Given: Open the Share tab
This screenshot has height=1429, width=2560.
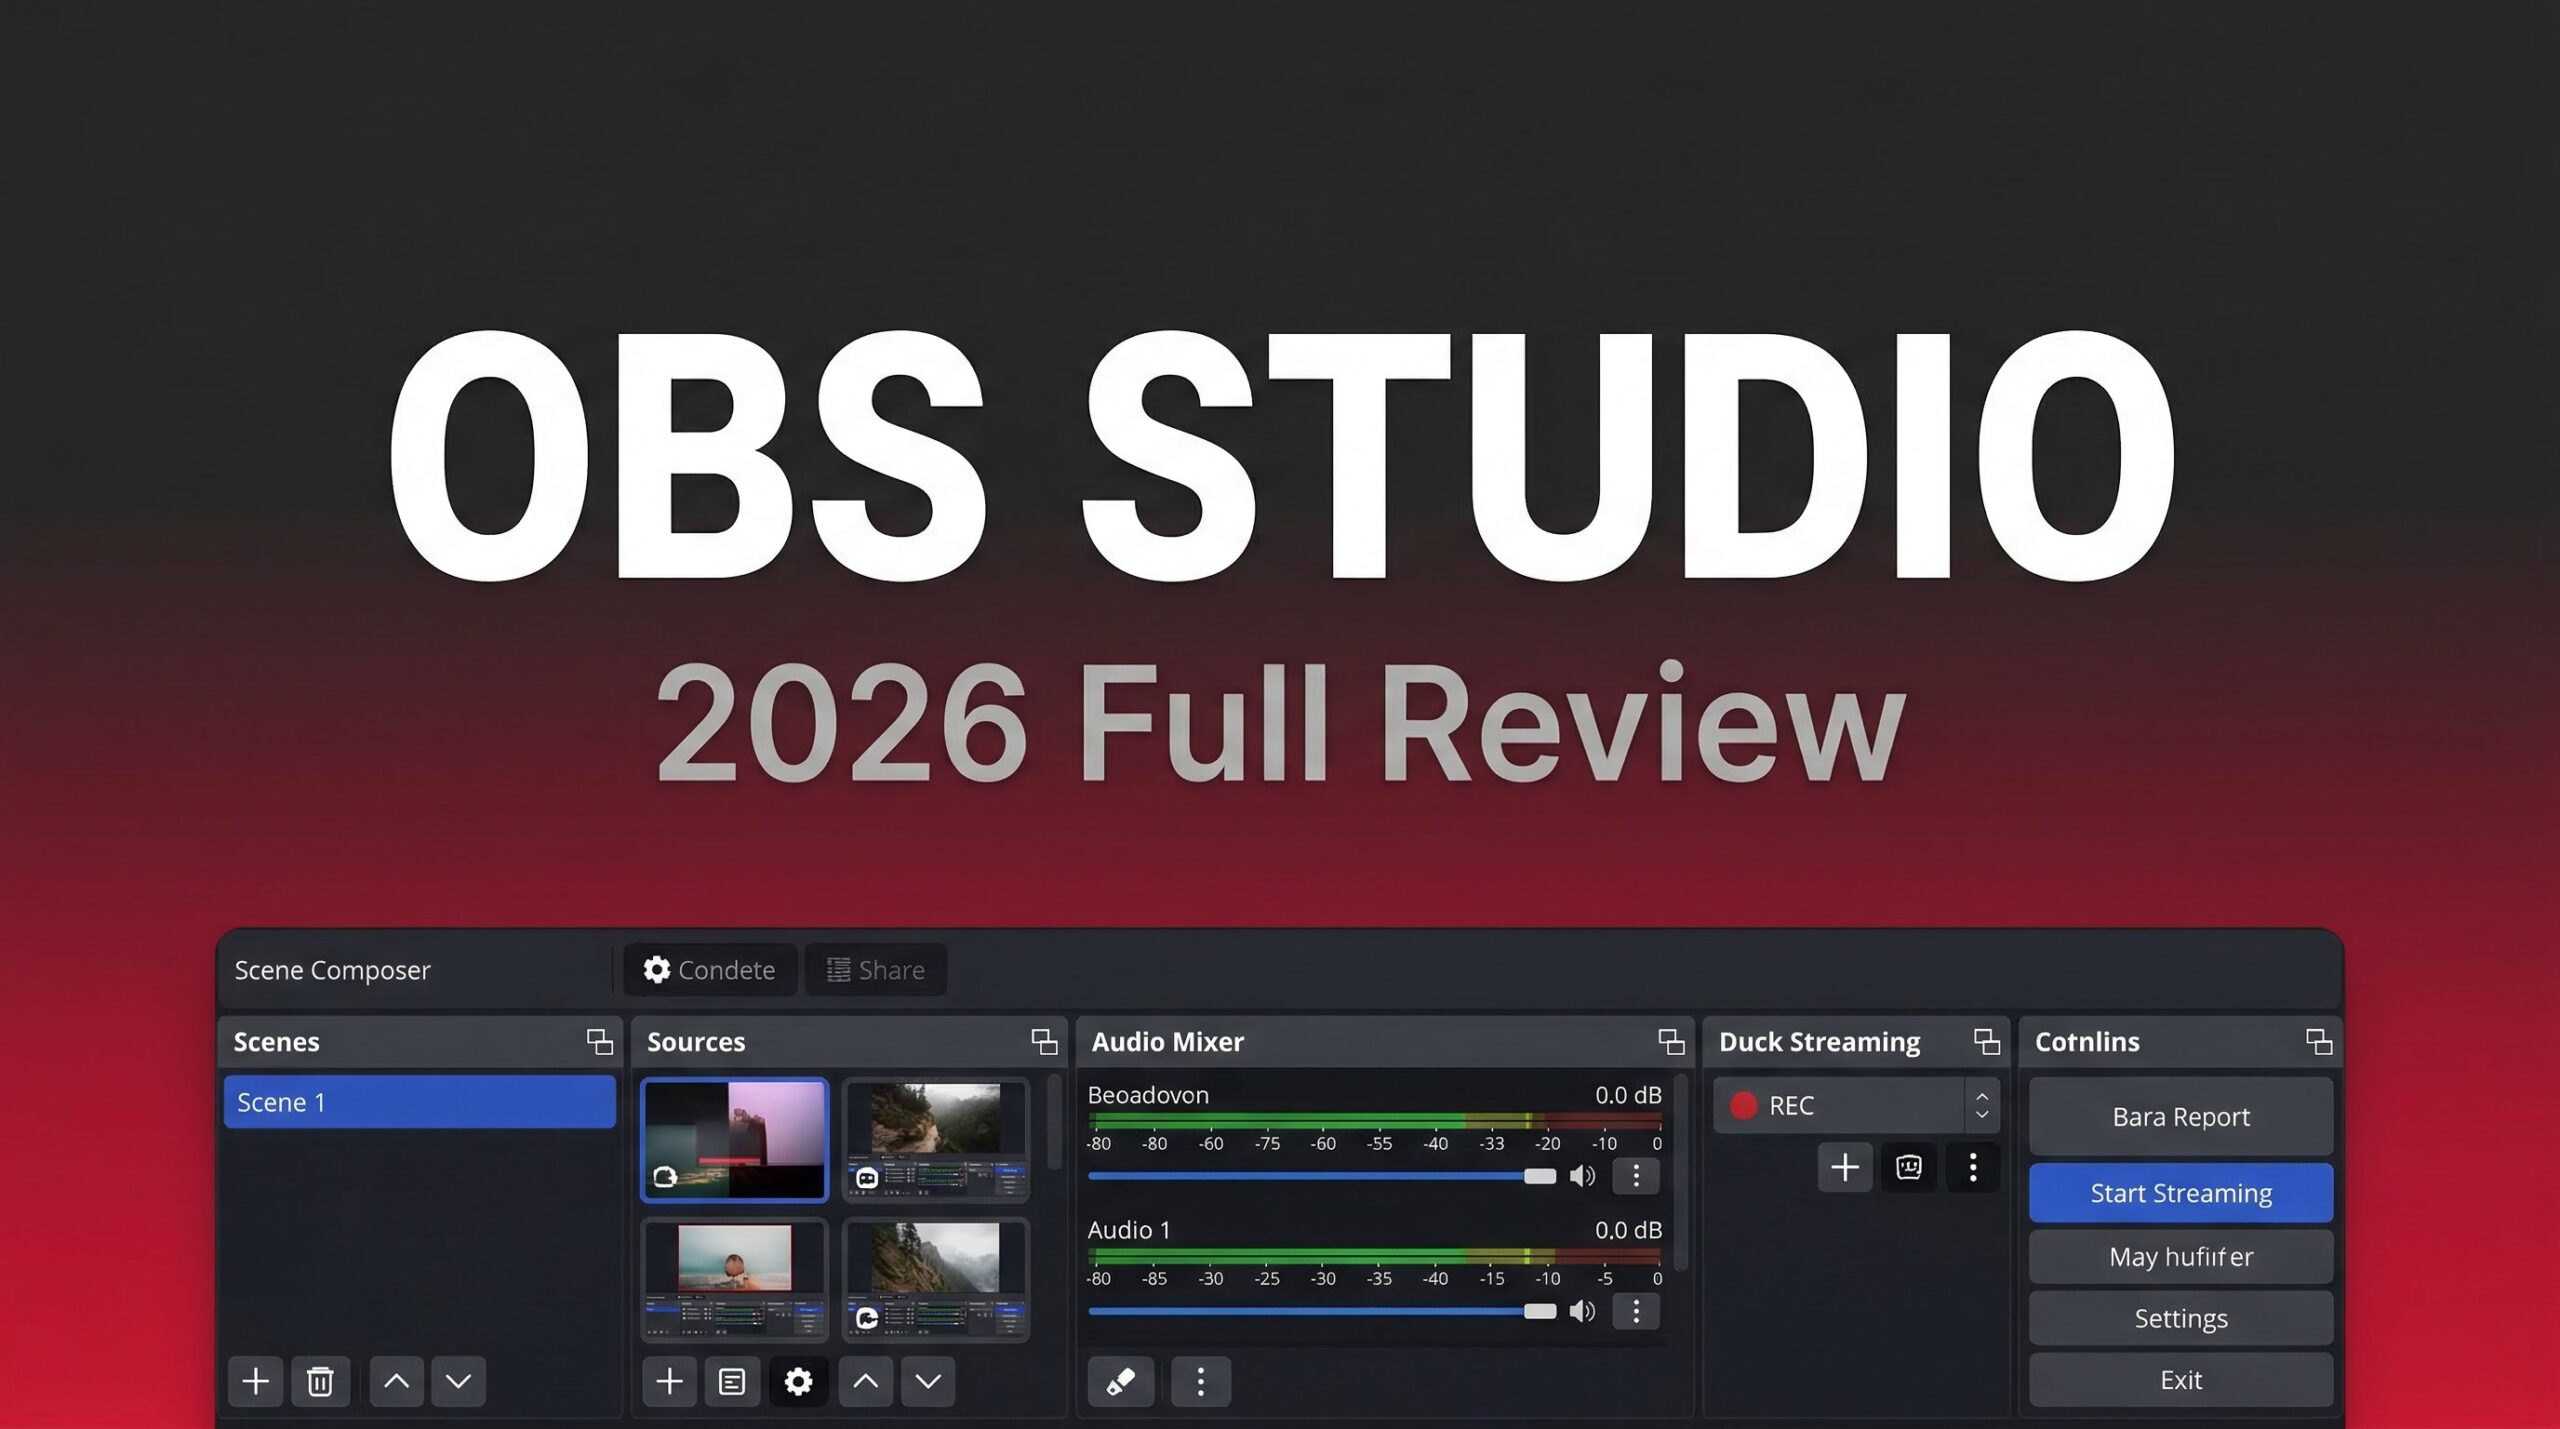Looking at the screenshot, I should [x=876, y=970].
